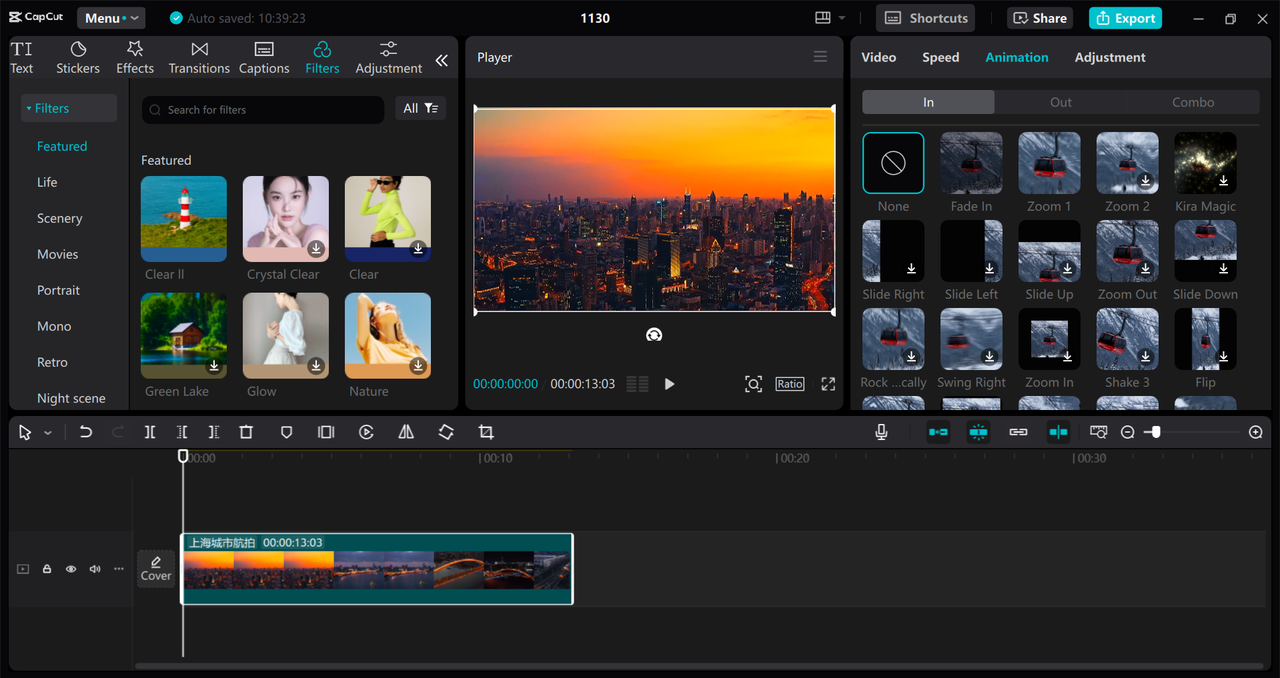This screenshot has height=678, width=1280.
Task: Select the Scenery filter category
Action: [60, 218]
